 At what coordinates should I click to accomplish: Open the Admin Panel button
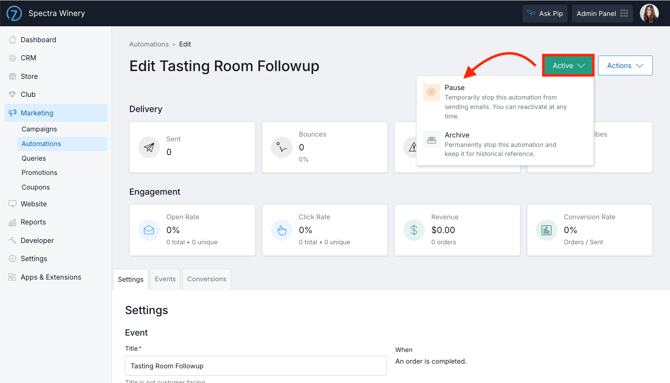point(602,13)
